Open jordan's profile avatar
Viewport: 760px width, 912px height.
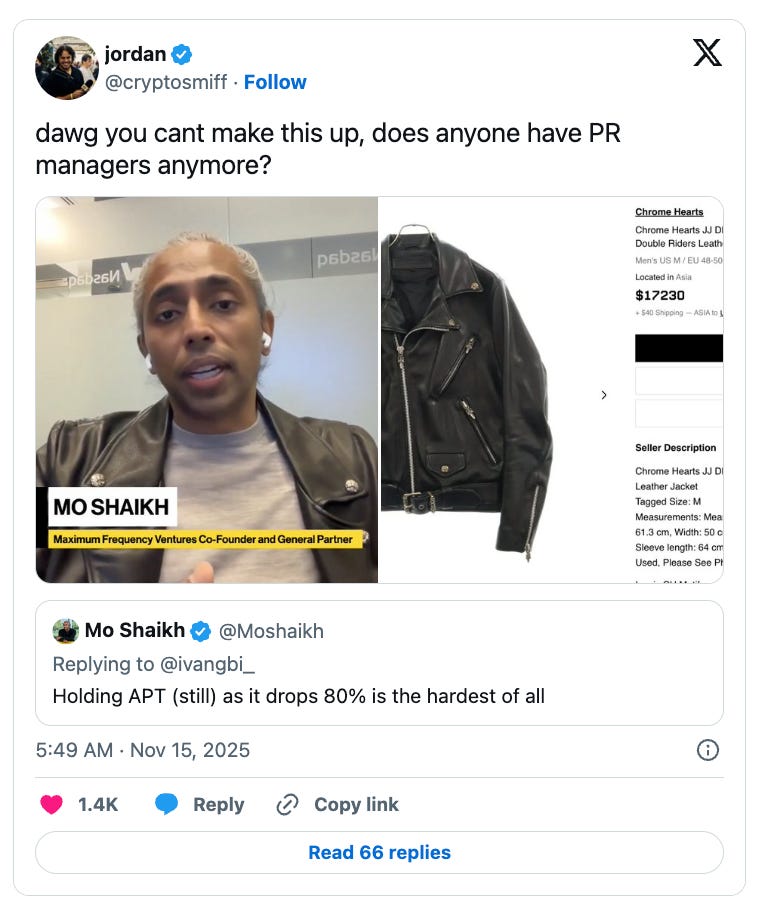click(x=67, y=68)
